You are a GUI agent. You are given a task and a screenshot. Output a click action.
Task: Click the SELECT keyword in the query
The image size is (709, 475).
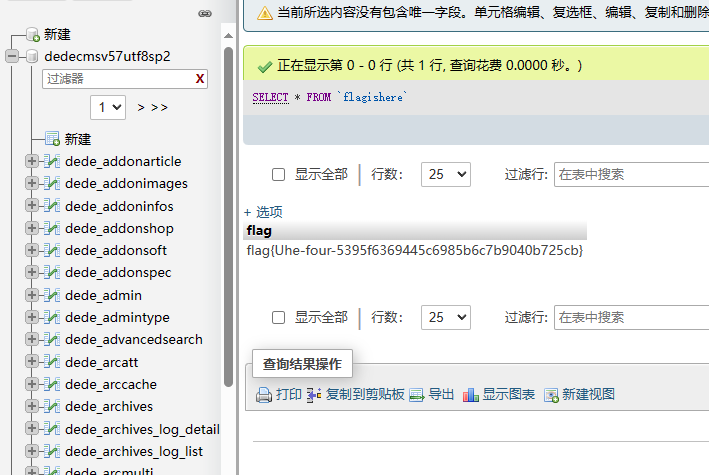pos(270,97)
